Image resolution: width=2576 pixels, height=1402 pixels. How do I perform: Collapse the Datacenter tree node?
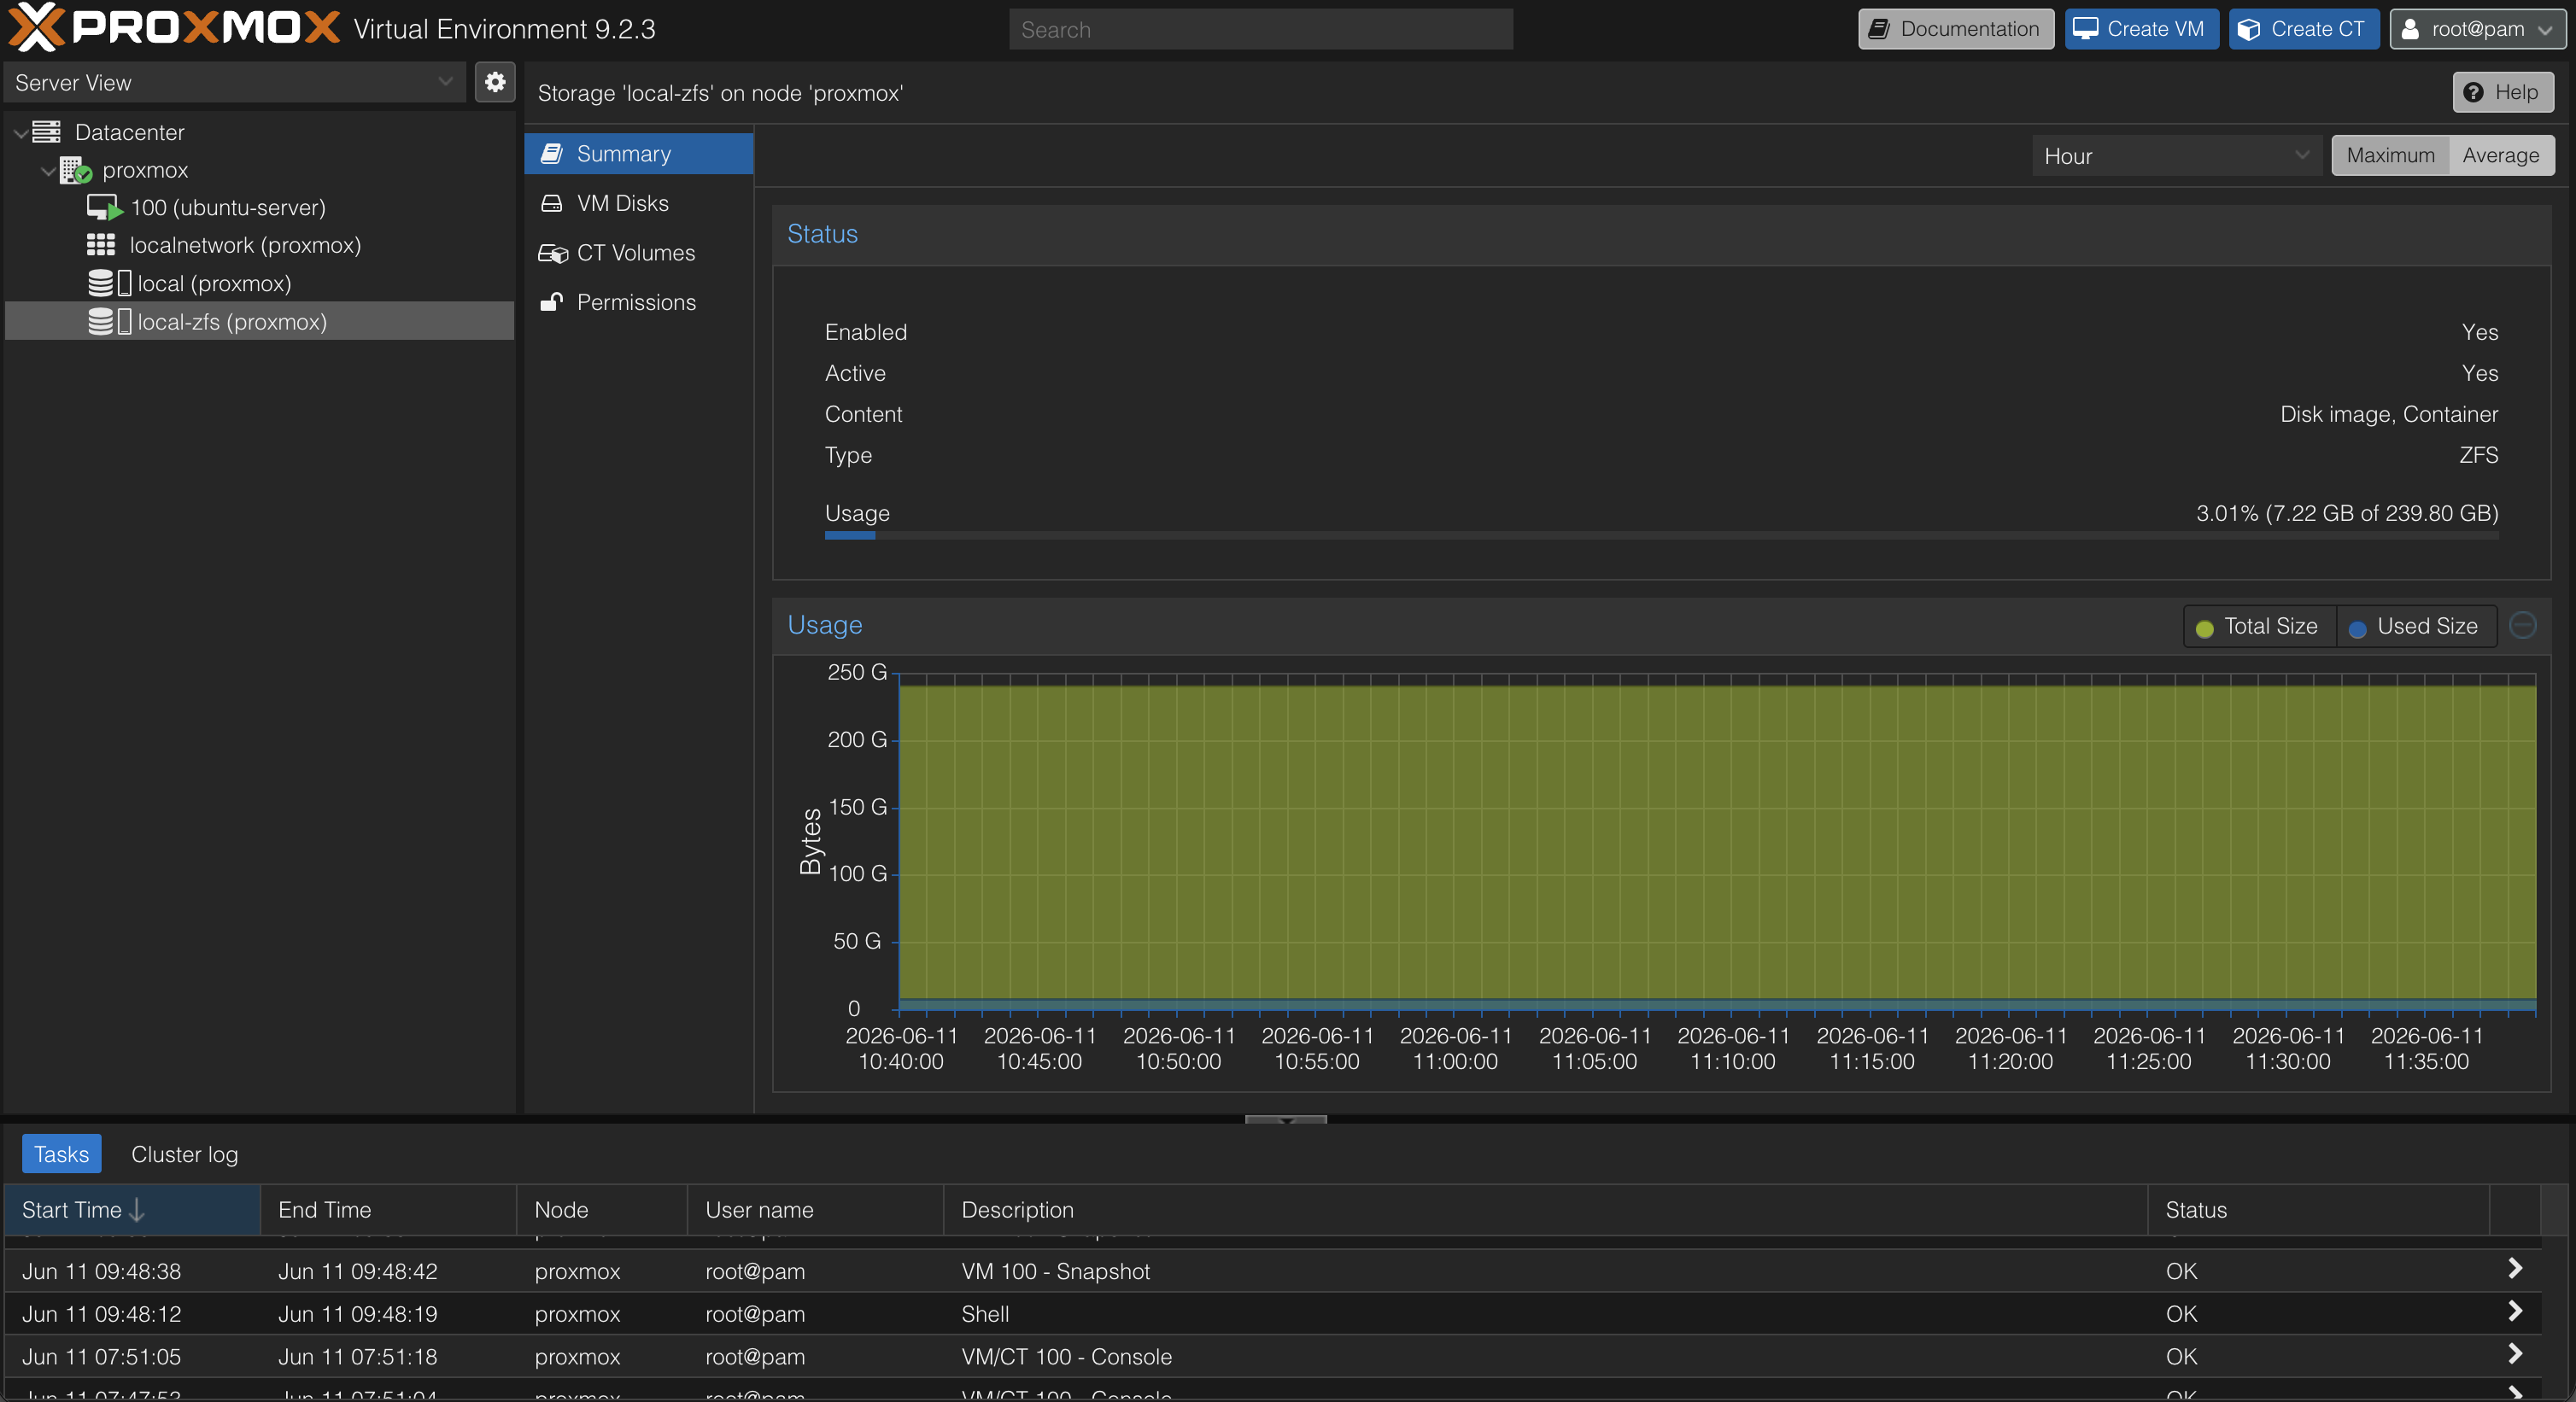(x=20, y=132)
